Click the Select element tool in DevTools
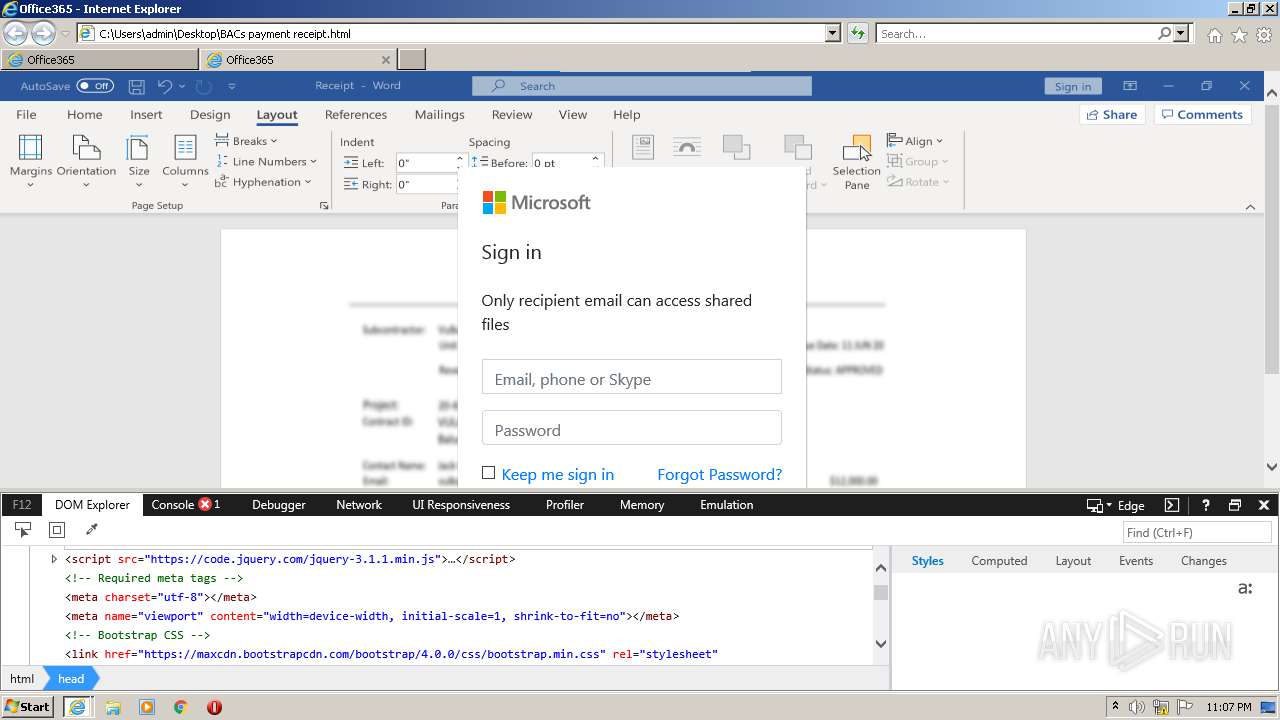 pos(23,530)
